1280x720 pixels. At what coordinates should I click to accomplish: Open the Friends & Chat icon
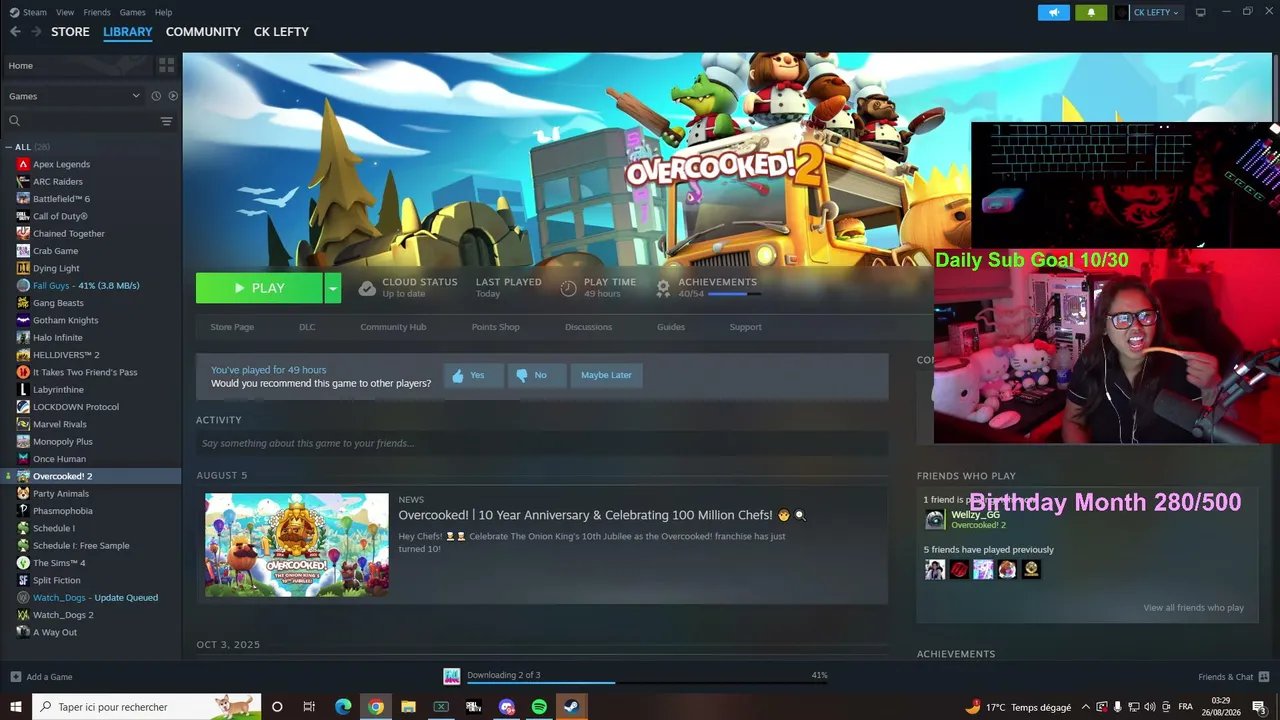(x=1264, y=677)
